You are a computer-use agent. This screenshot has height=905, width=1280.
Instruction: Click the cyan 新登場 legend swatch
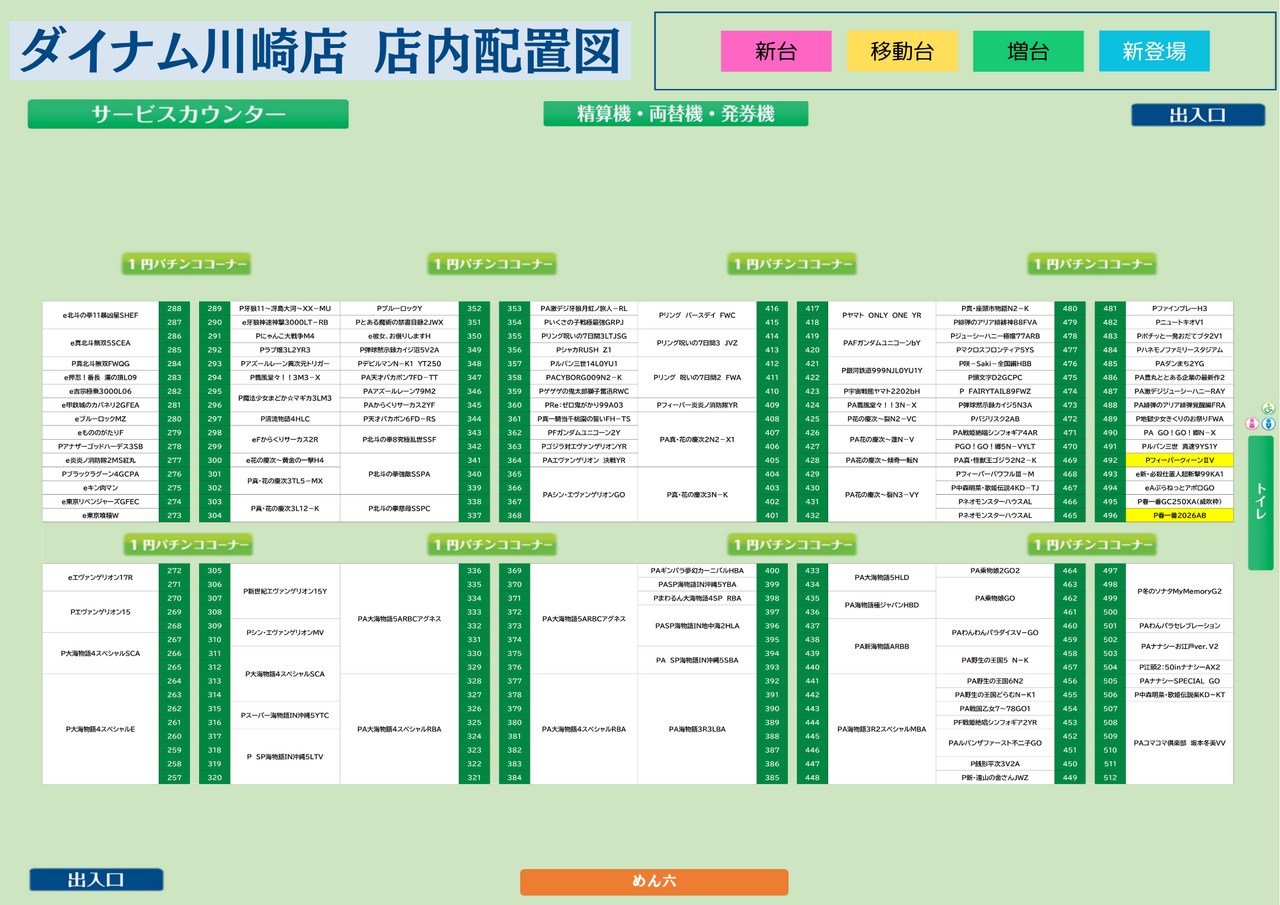point(1154,51)
